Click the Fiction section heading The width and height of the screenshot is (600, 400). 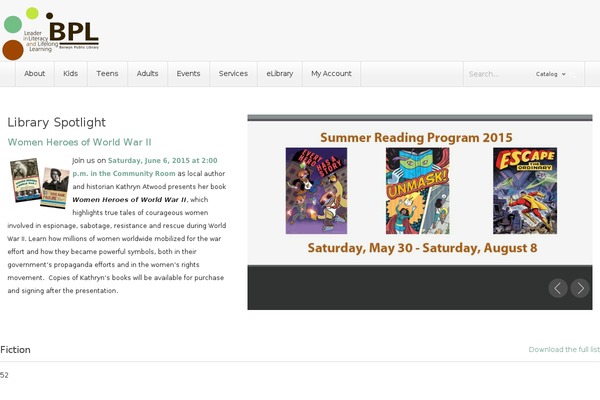(x=15, y=349)
